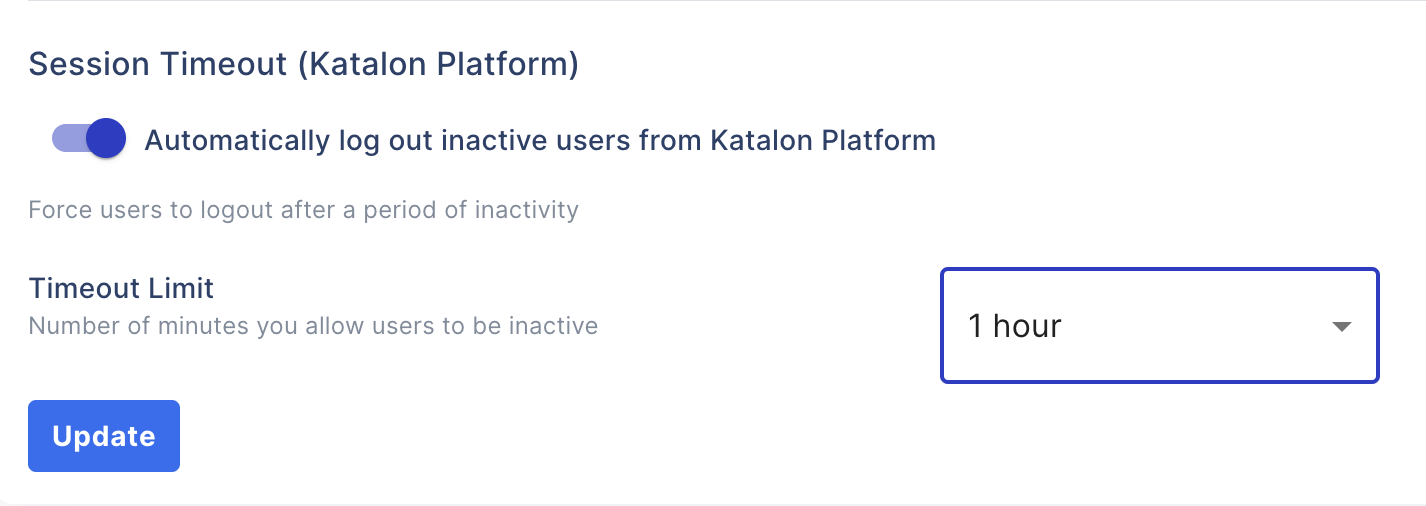Image resolution: width=1426 pixels, height=506 pixels.
Task: Click the dropdown caret arrow icon
Action: [1342, 327]
